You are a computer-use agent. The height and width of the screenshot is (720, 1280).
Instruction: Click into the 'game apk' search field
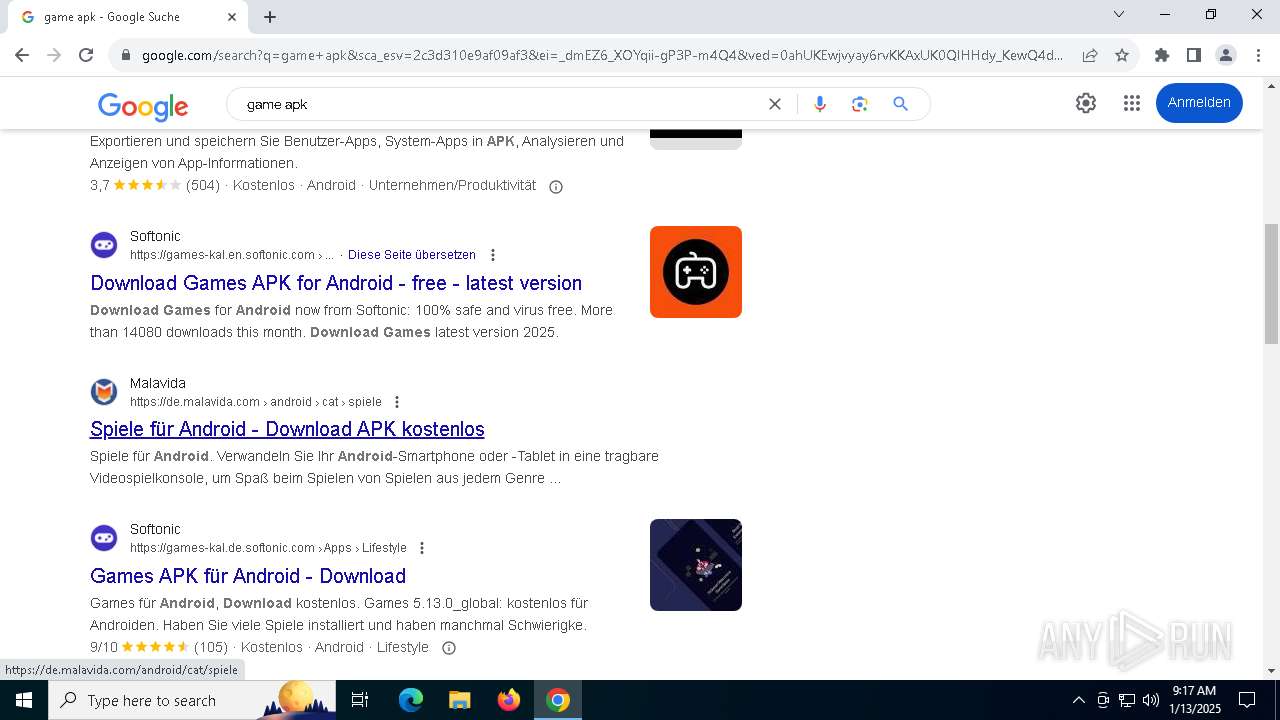pyautogui.click(x=500, y=104)
